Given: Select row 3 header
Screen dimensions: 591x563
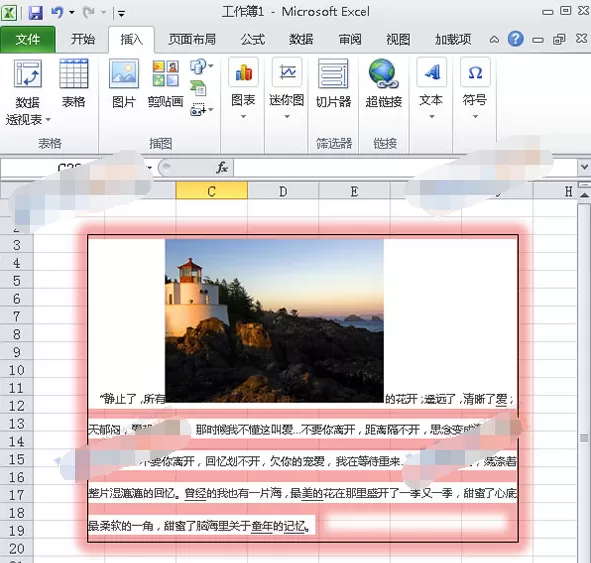Looking at the screenshot, I should tap(17, 245).
